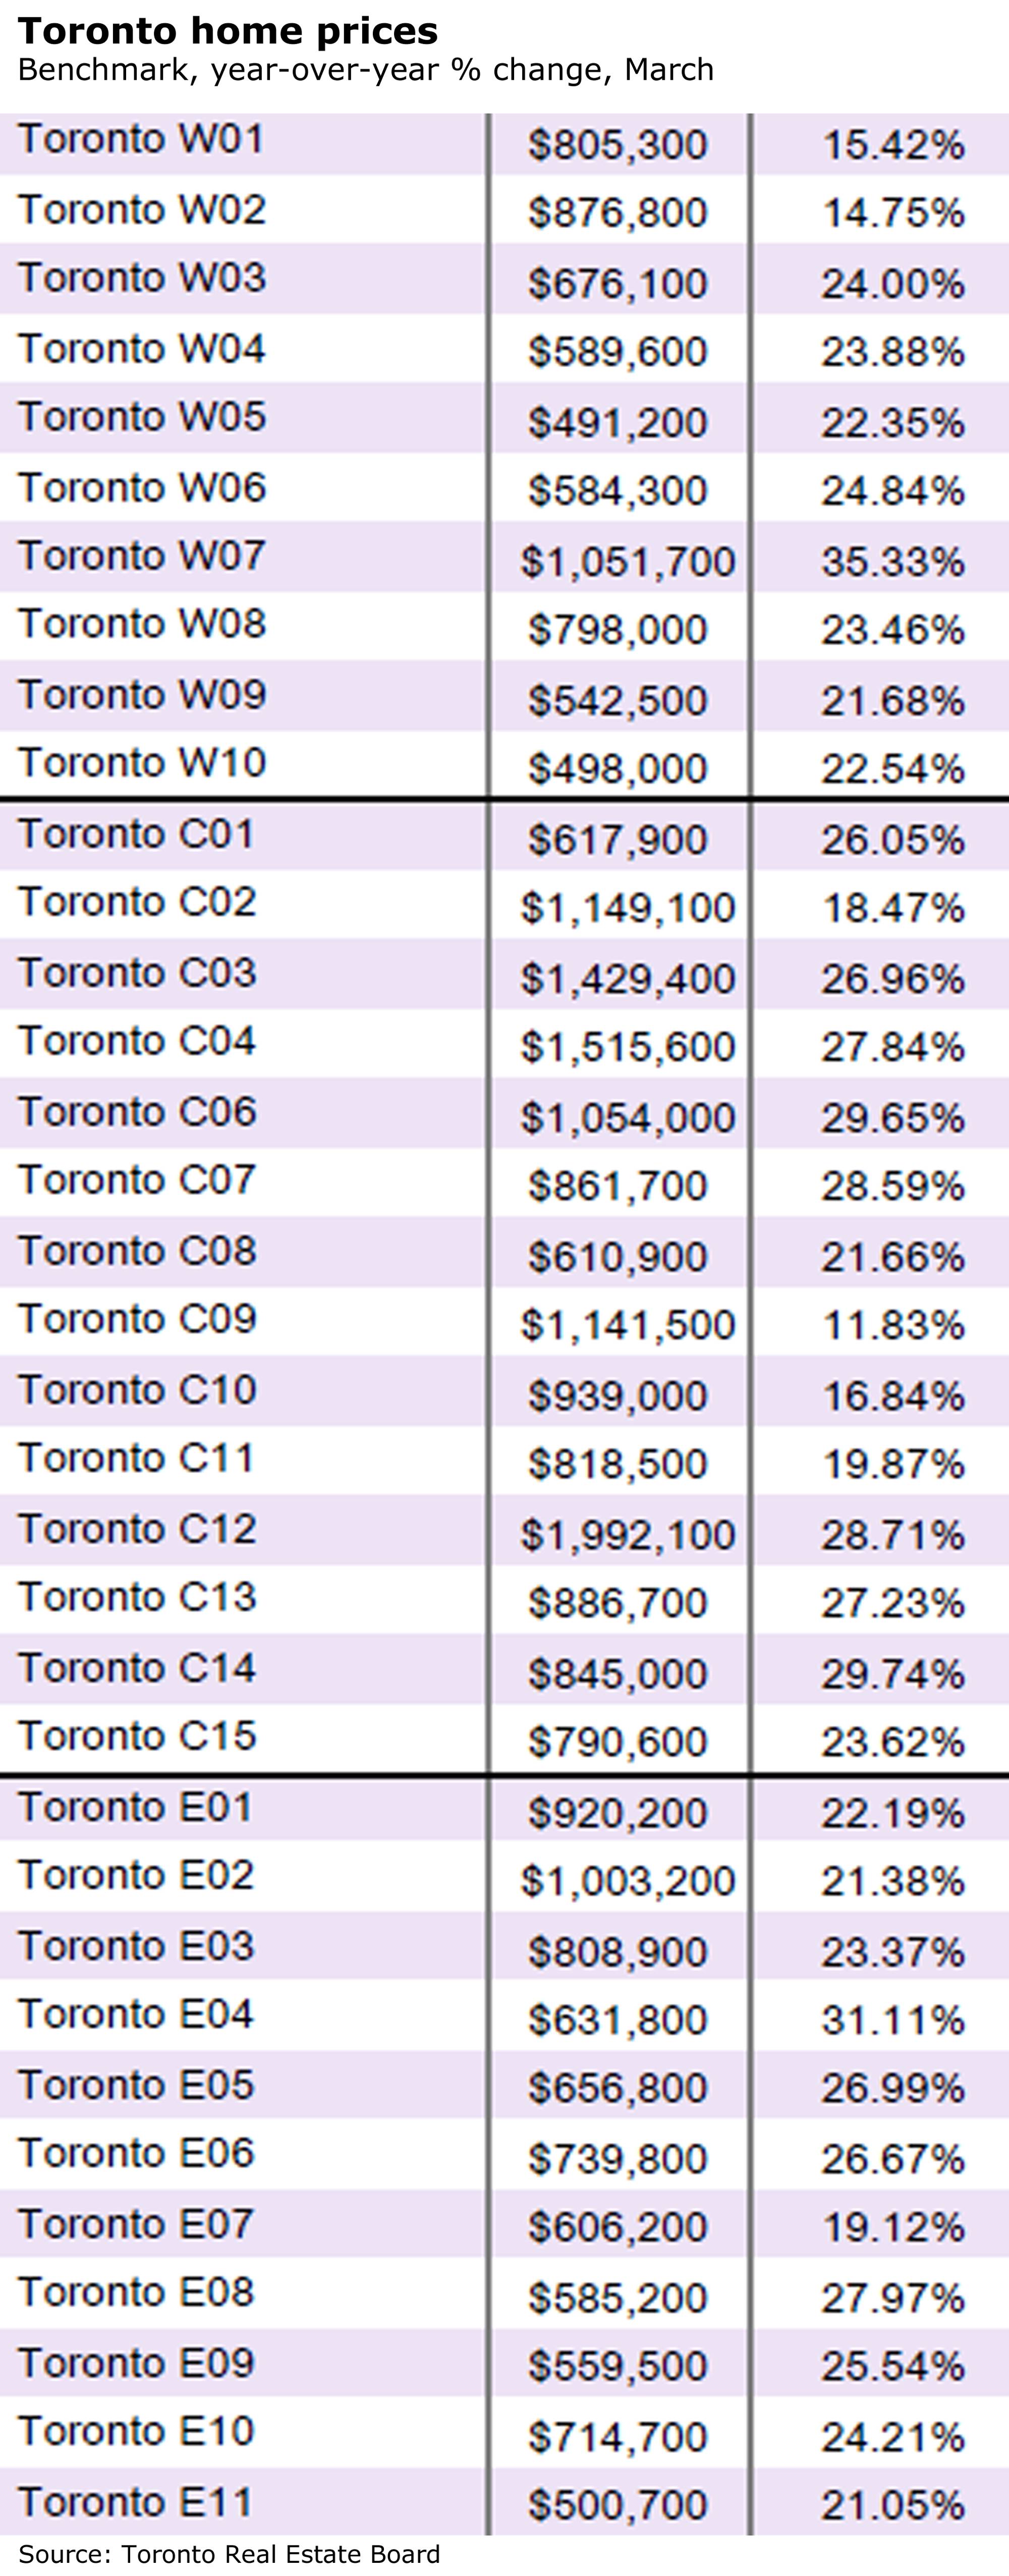The width and height of the screenshot is (1009, 2576).
Task: Click the Toronto E01 row label
Action: [135, 1807]
